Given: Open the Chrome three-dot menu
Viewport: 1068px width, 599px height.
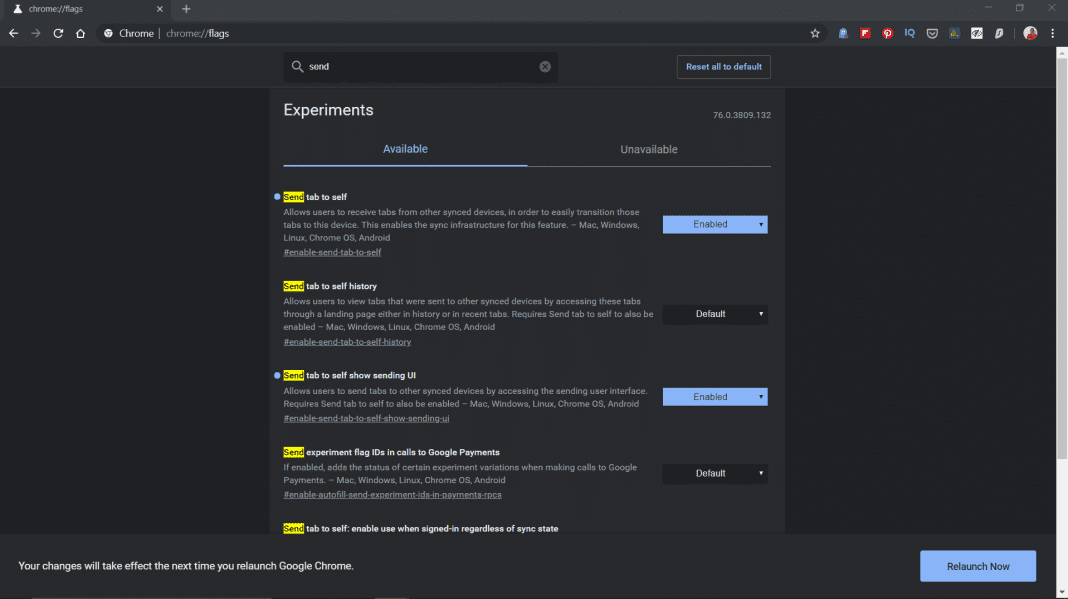Looking at the screenshot, I should point(1052,33).
